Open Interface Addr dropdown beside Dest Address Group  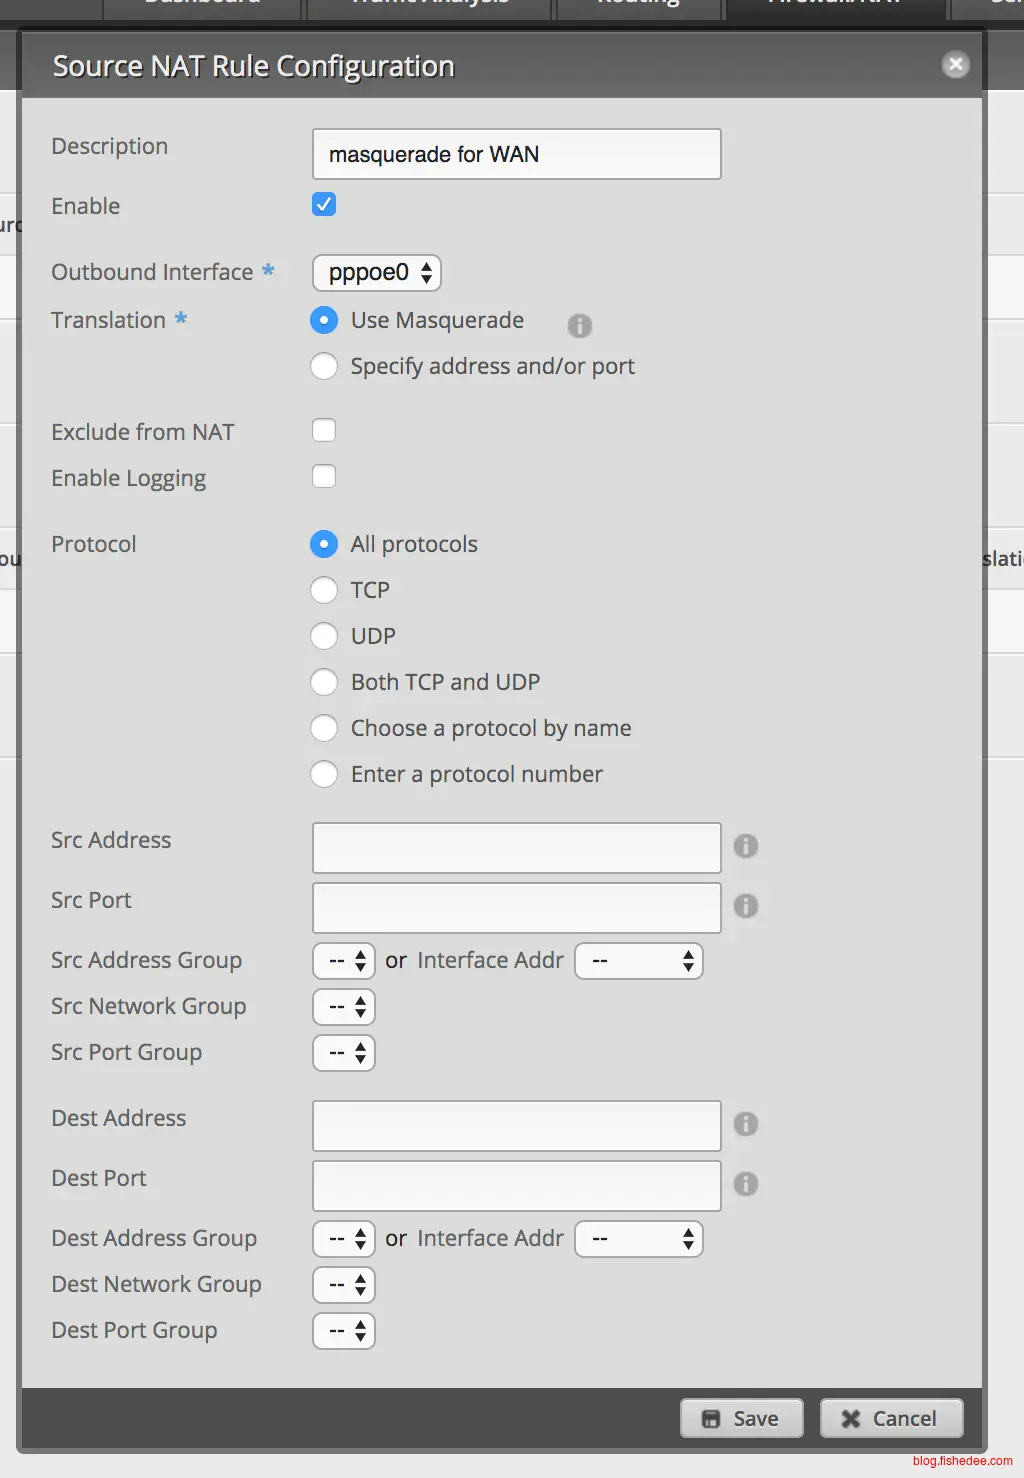coord(639,1239)
